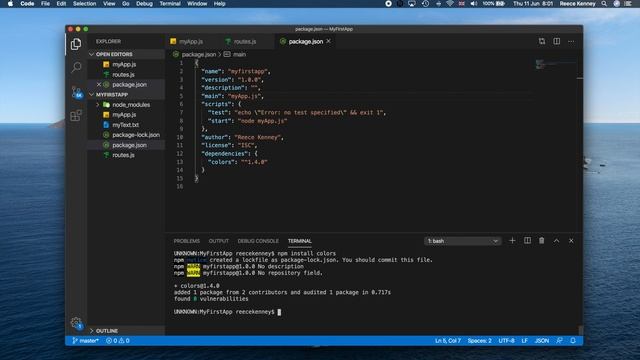Screen dimensions: 640x360
Task: Open the File menu
Action: pyautogui.click(x=45, y=4)
